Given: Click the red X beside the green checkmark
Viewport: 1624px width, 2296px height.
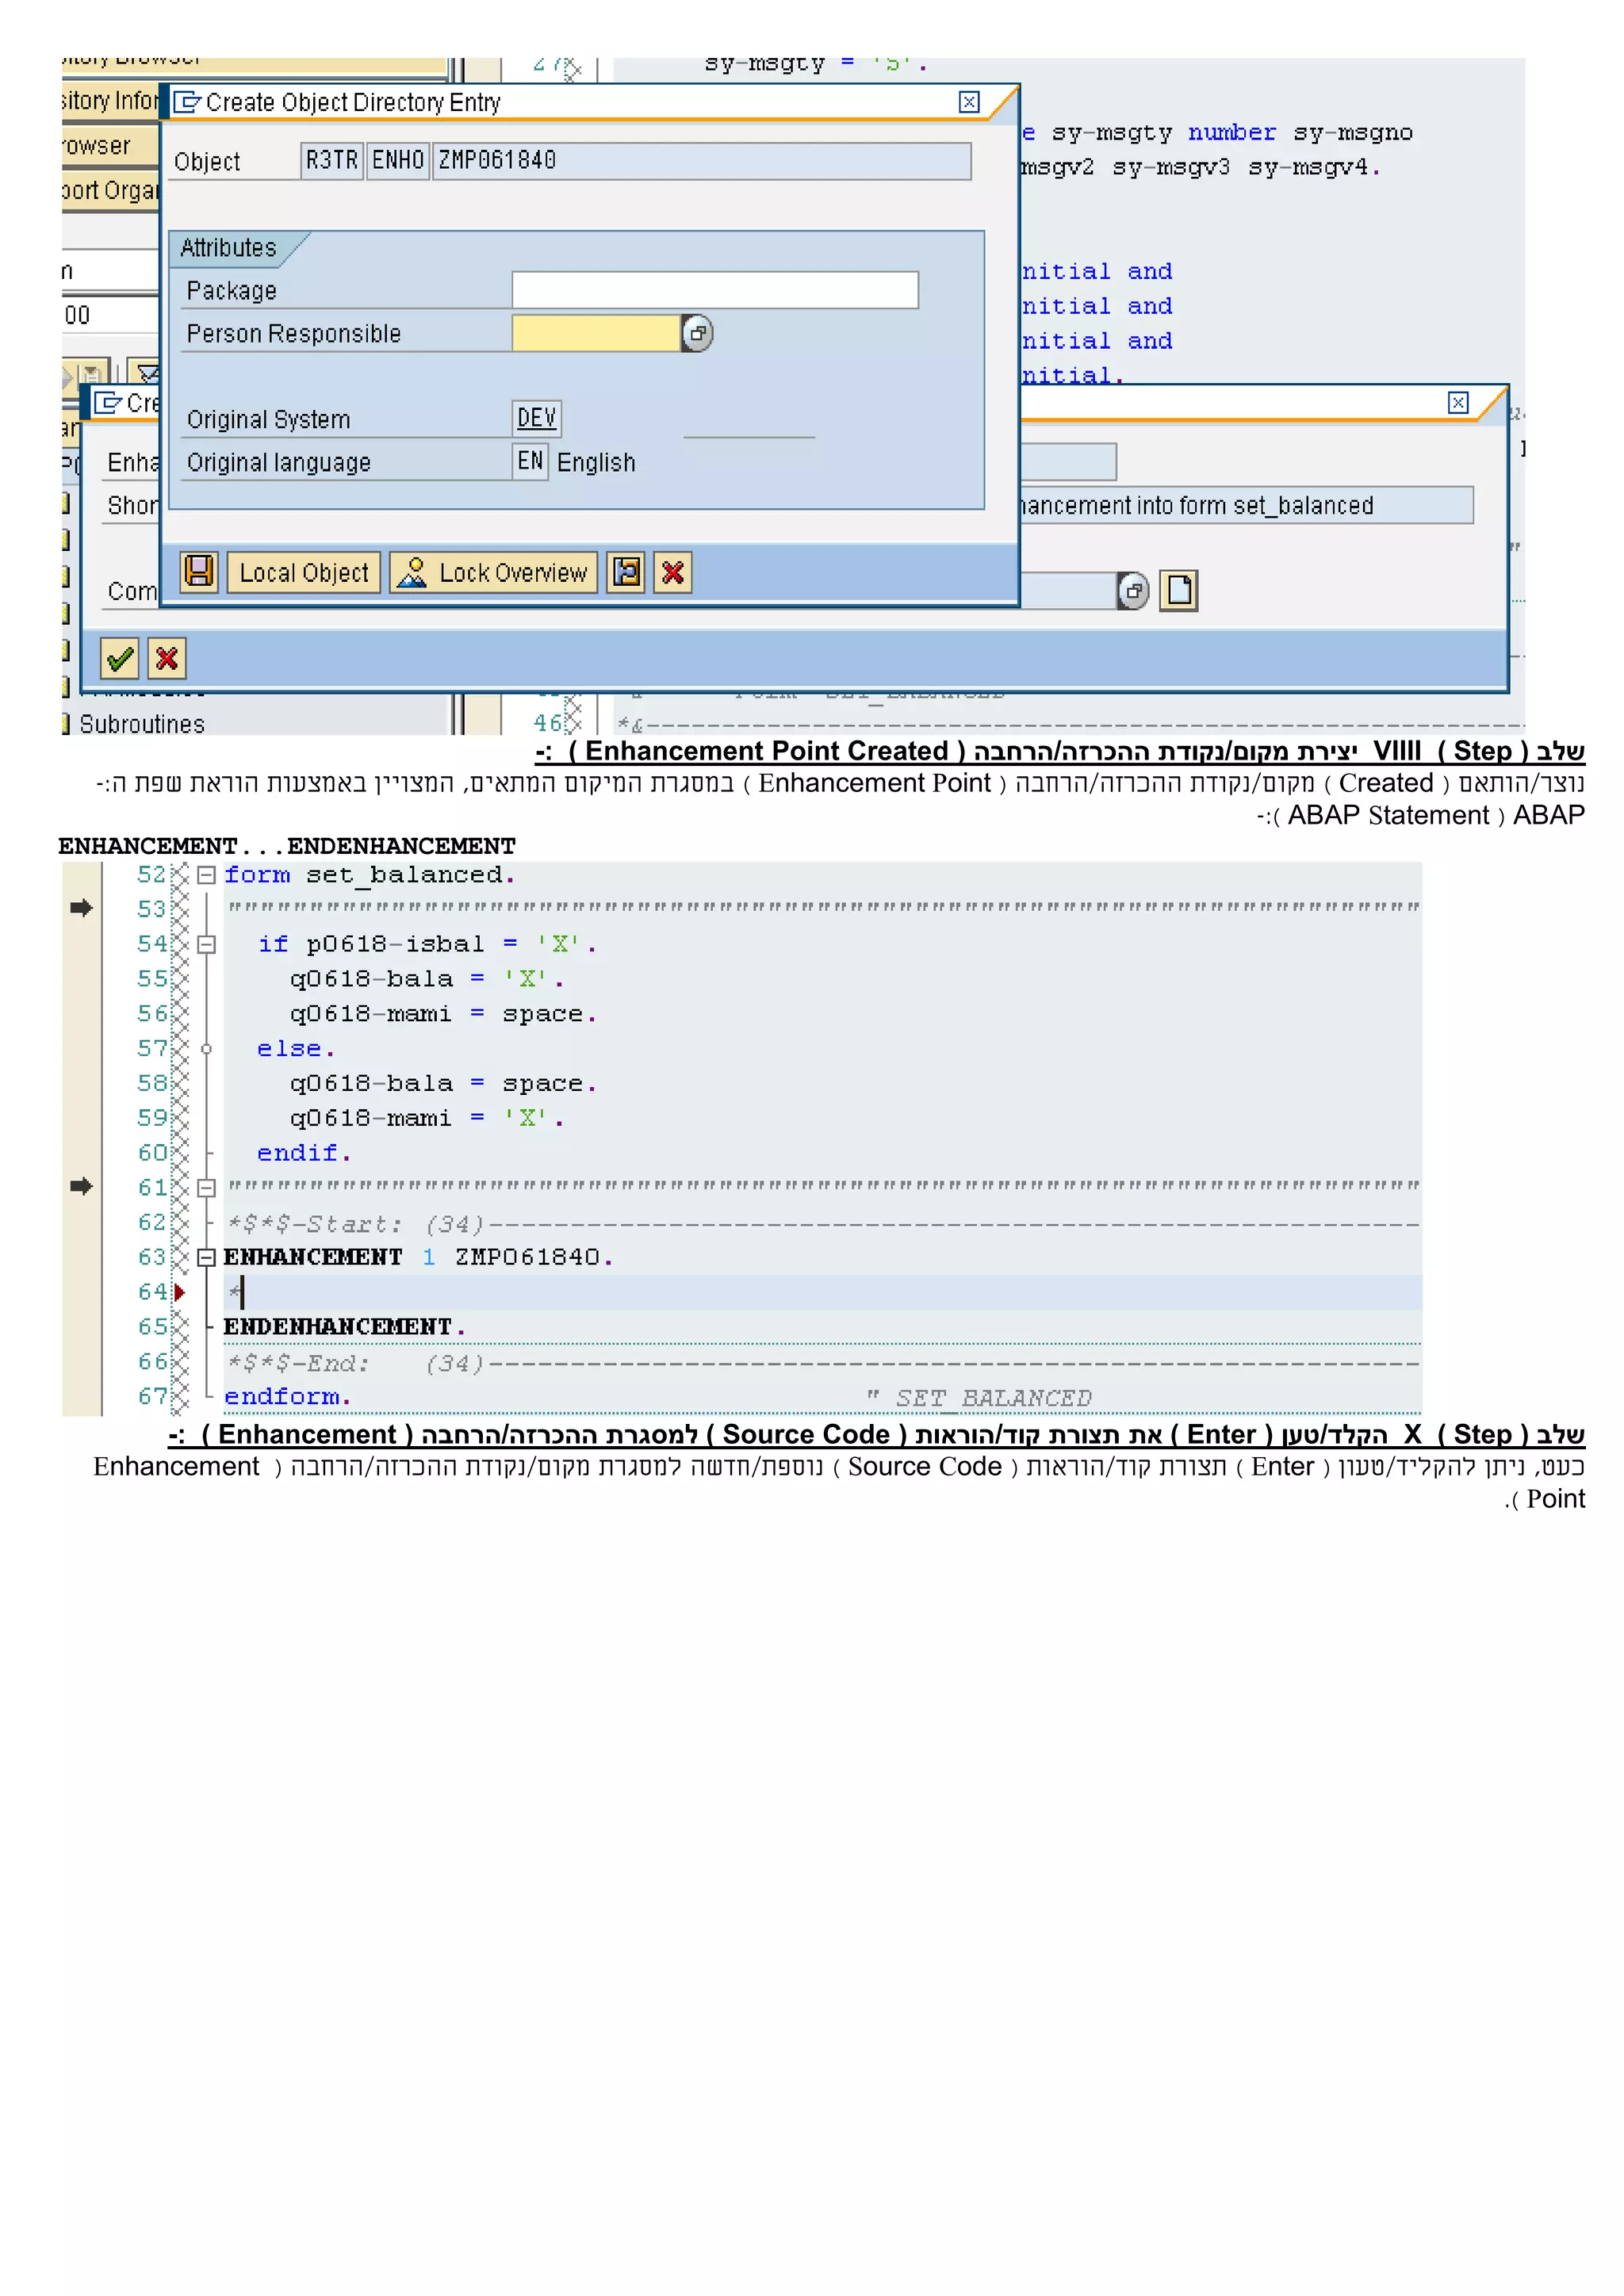Looking at the screenshot, I should point(167,658).
